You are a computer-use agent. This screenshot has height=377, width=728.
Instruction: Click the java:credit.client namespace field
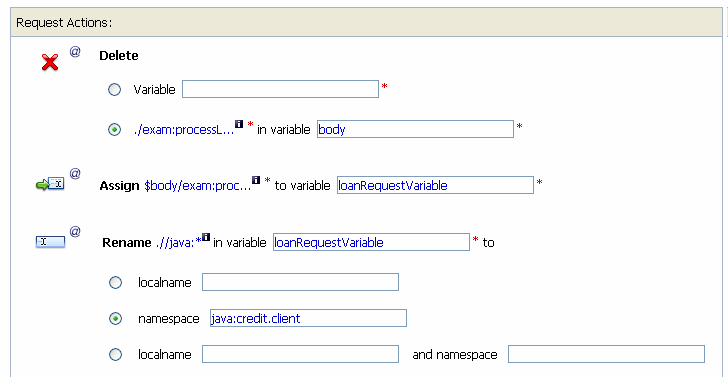tap(308, 318)
